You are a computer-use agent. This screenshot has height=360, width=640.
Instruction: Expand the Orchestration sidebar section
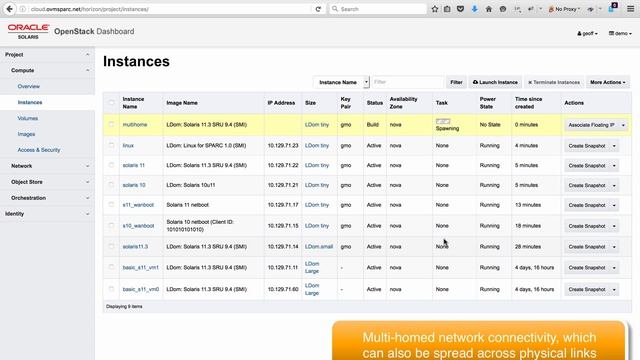(47, 198)
